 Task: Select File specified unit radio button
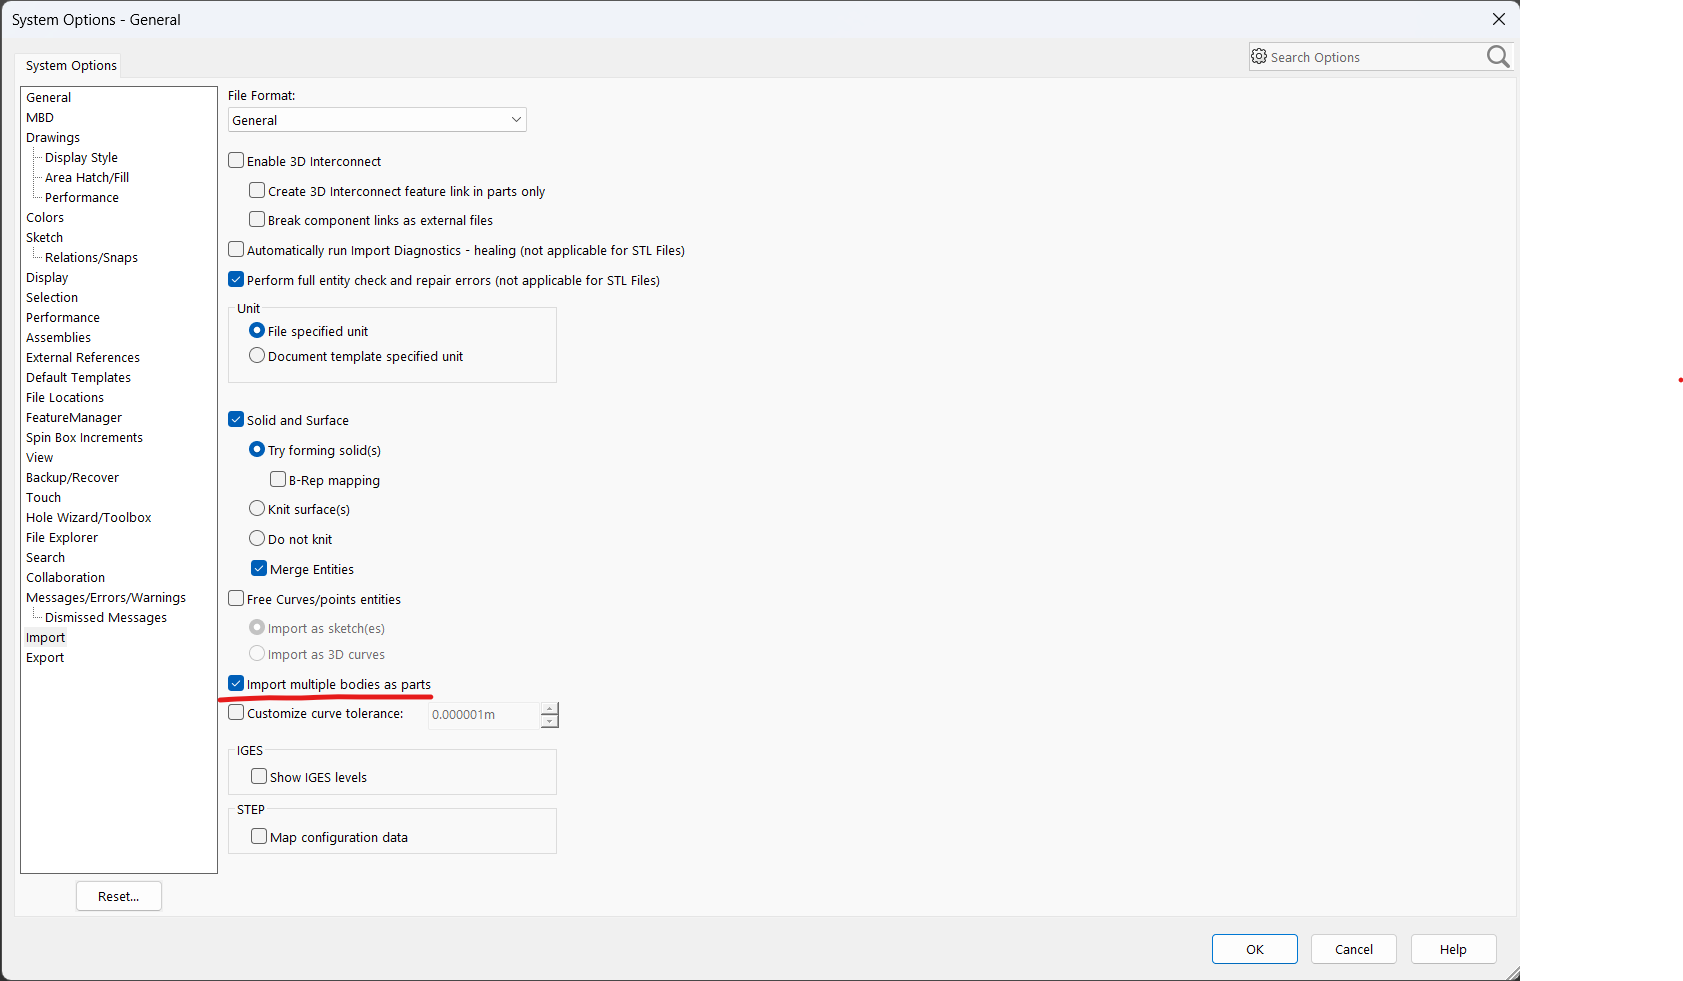257,331
